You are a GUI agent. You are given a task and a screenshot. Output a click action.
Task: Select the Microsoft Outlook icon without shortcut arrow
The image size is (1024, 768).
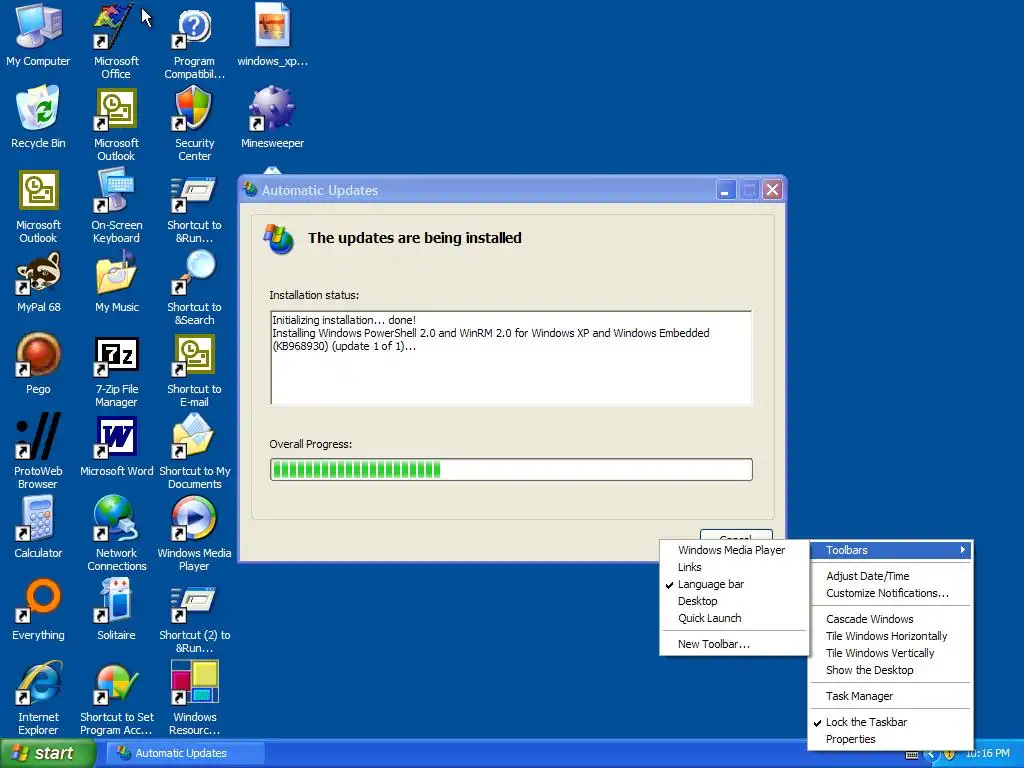39,191
